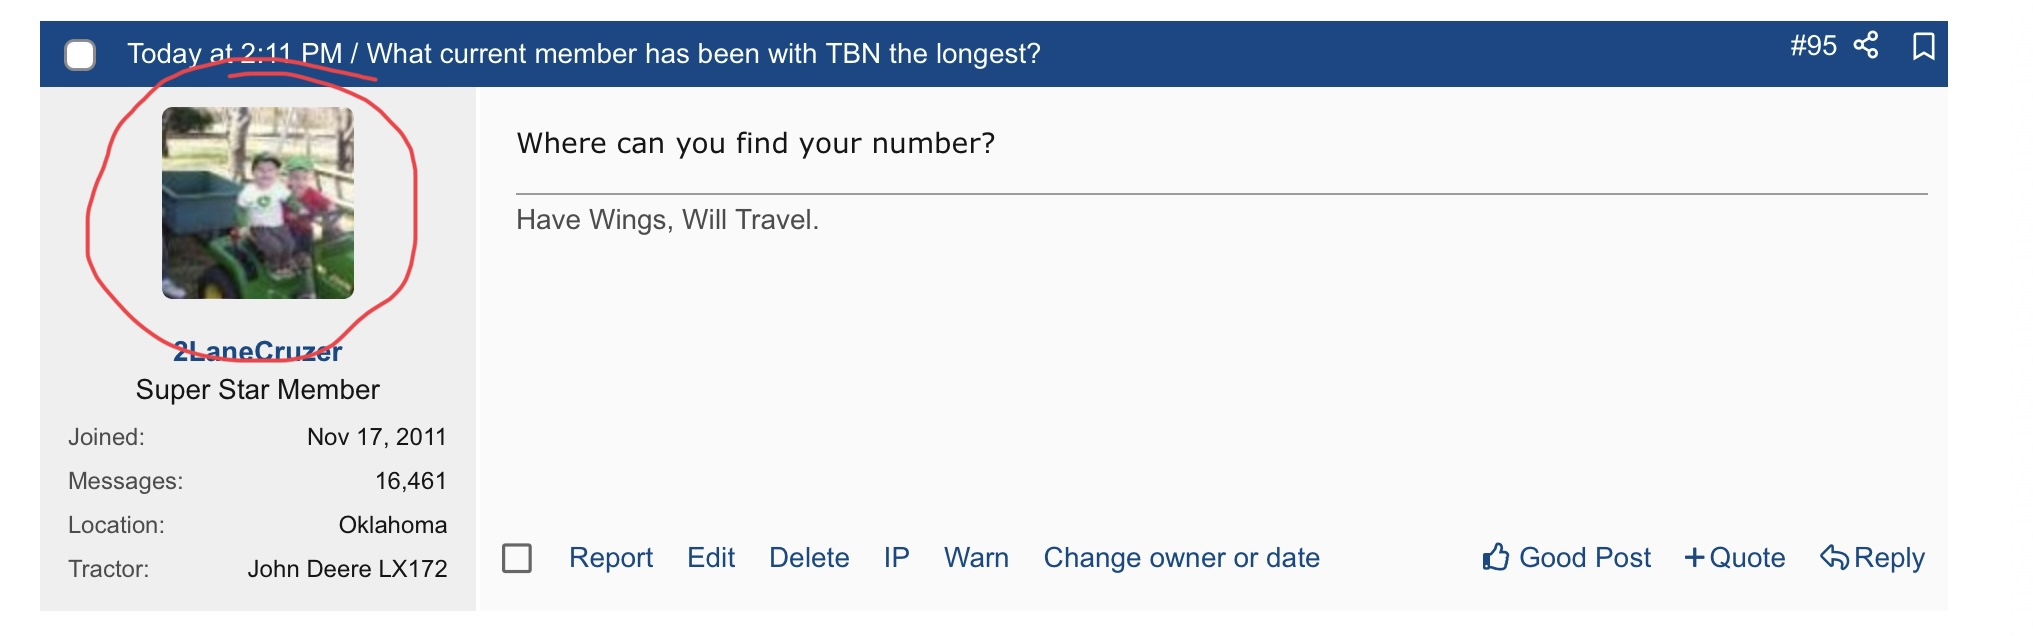2033x636 pixels.
Task: Report this post
Action: pyautogui.click(x=611, y=558)
